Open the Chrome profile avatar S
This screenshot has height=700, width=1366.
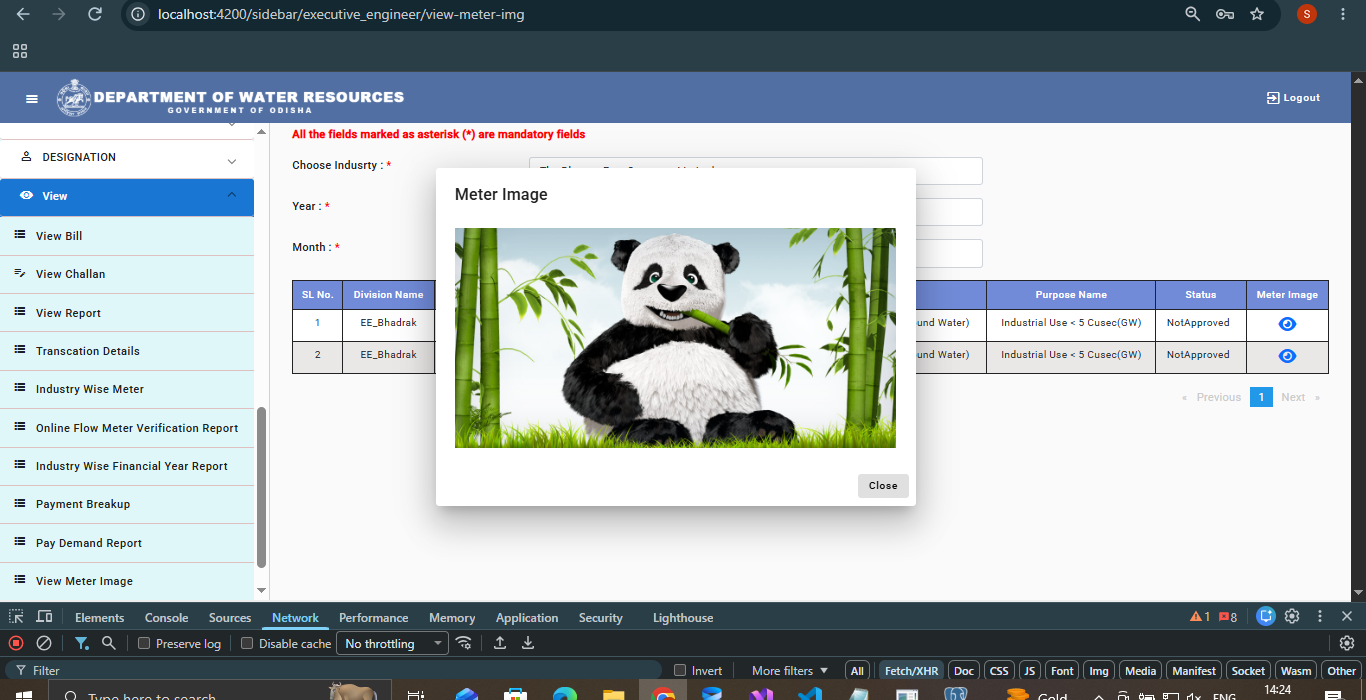tap(1307, 14)
